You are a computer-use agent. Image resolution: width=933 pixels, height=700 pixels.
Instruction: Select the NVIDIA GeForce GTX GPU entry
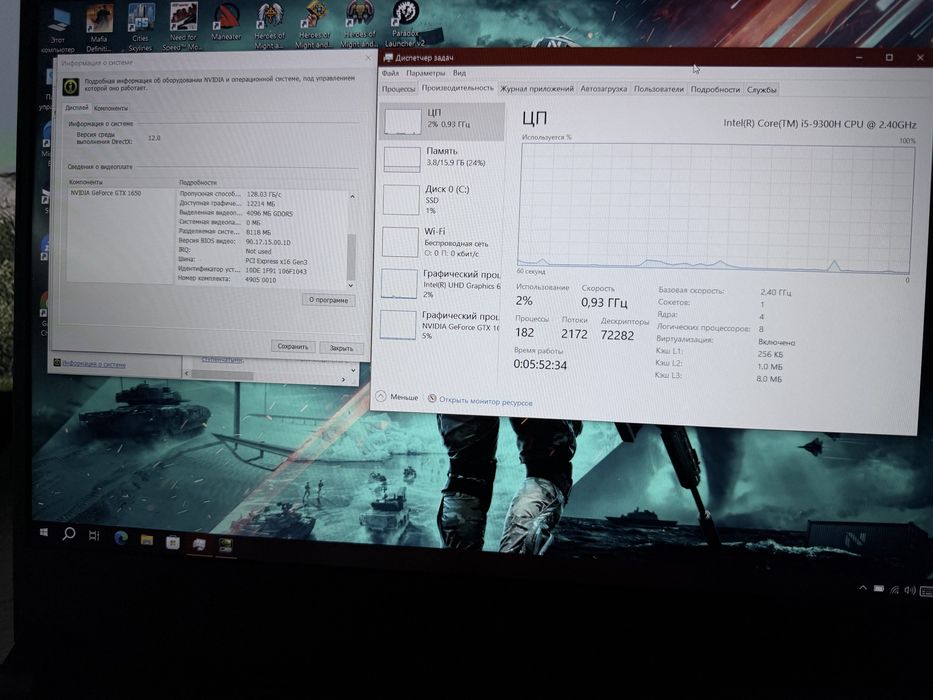(439, 325)
